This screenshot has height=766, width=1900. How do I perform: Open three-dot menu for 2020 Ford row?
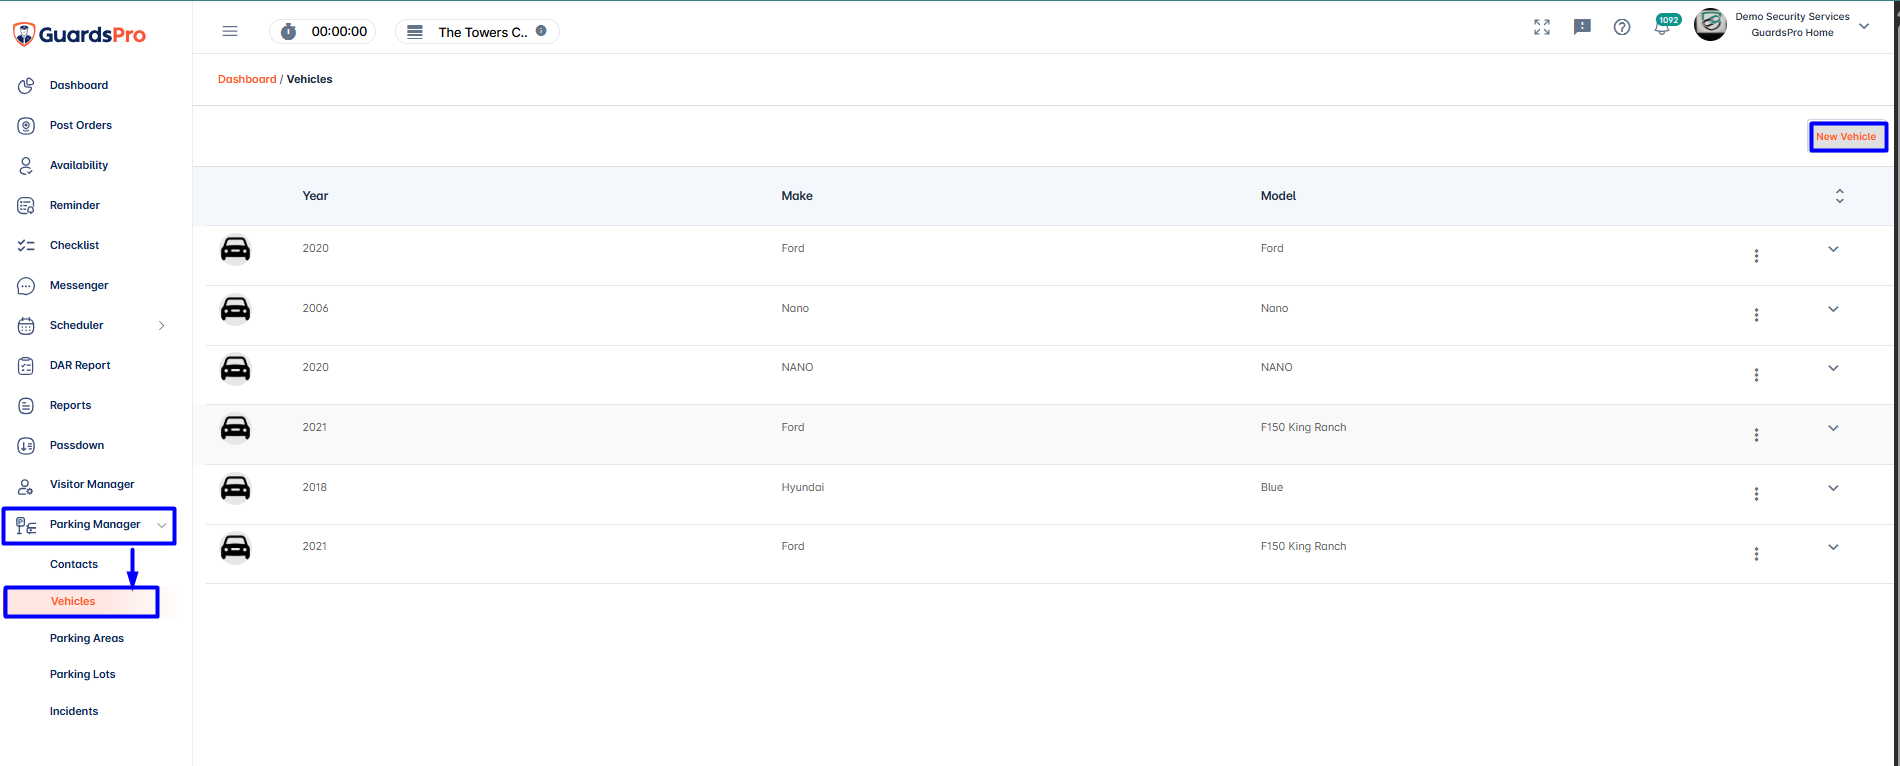coord(1756,256)
